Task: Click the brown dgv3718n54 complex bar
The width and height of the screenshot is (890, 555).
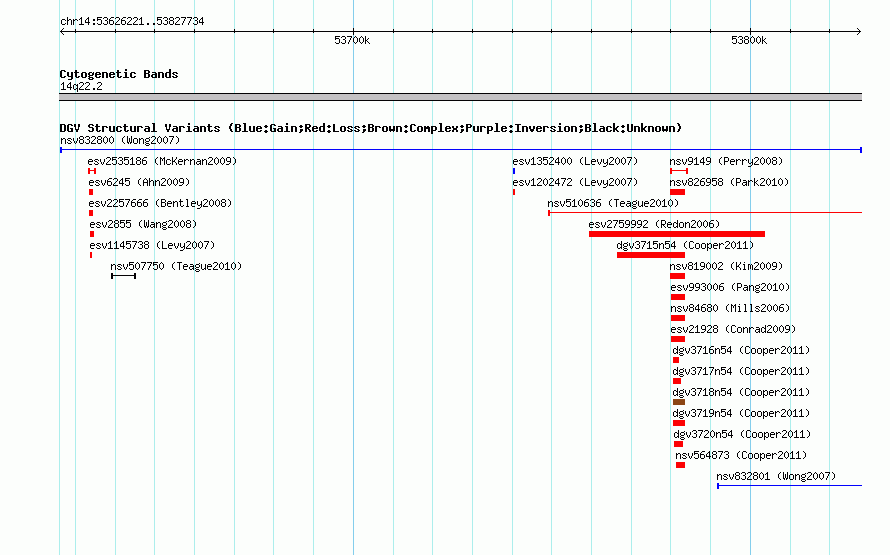Action: pyautogui.click(x=679, y=402)
